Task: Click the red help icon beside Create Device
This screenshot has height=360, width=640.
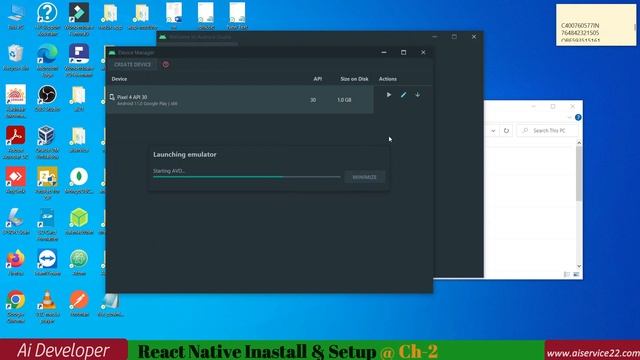Action: coord(166,64)
